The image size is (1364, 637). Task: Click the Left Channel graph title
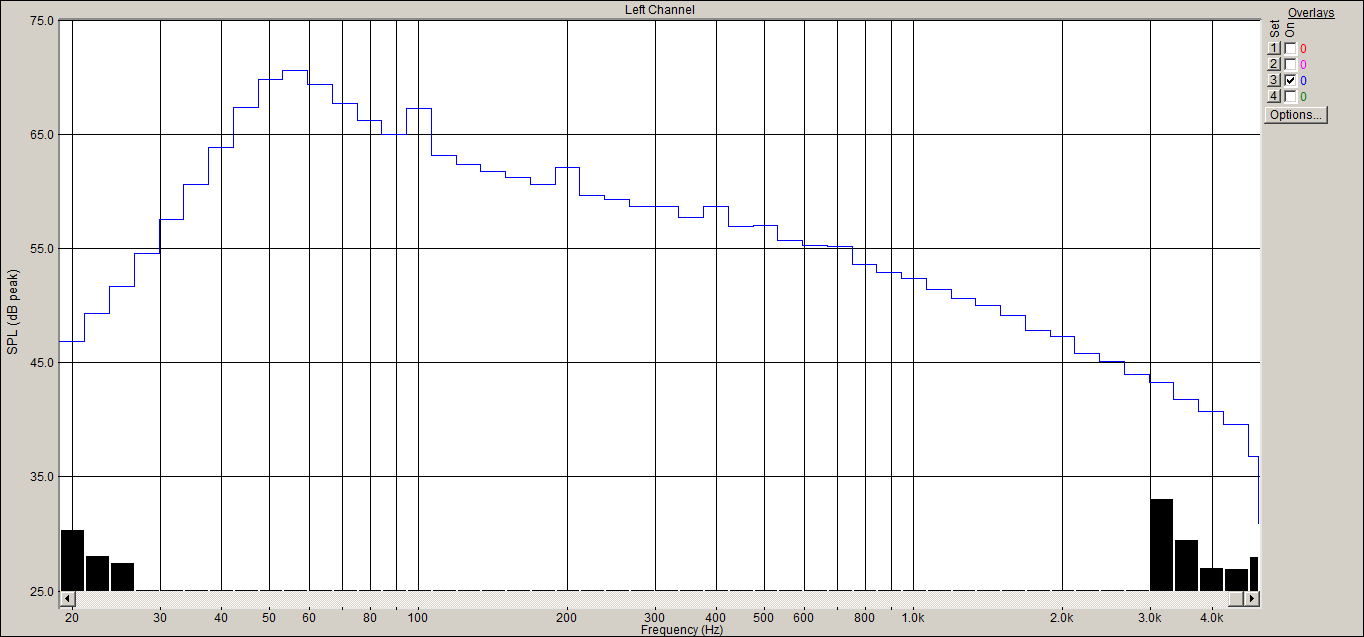click(659, 10)
